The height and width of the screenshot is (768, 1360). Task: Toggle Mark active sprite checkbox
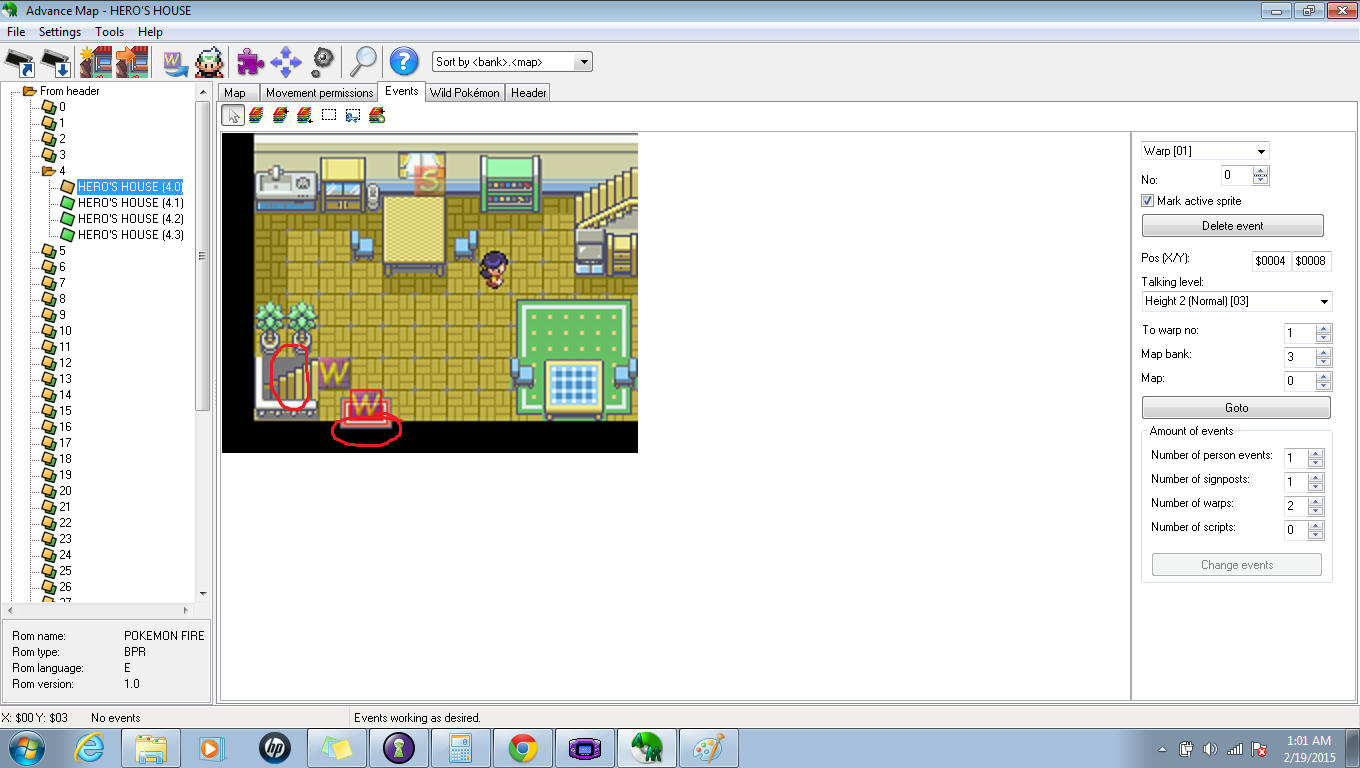[1148, 201]
